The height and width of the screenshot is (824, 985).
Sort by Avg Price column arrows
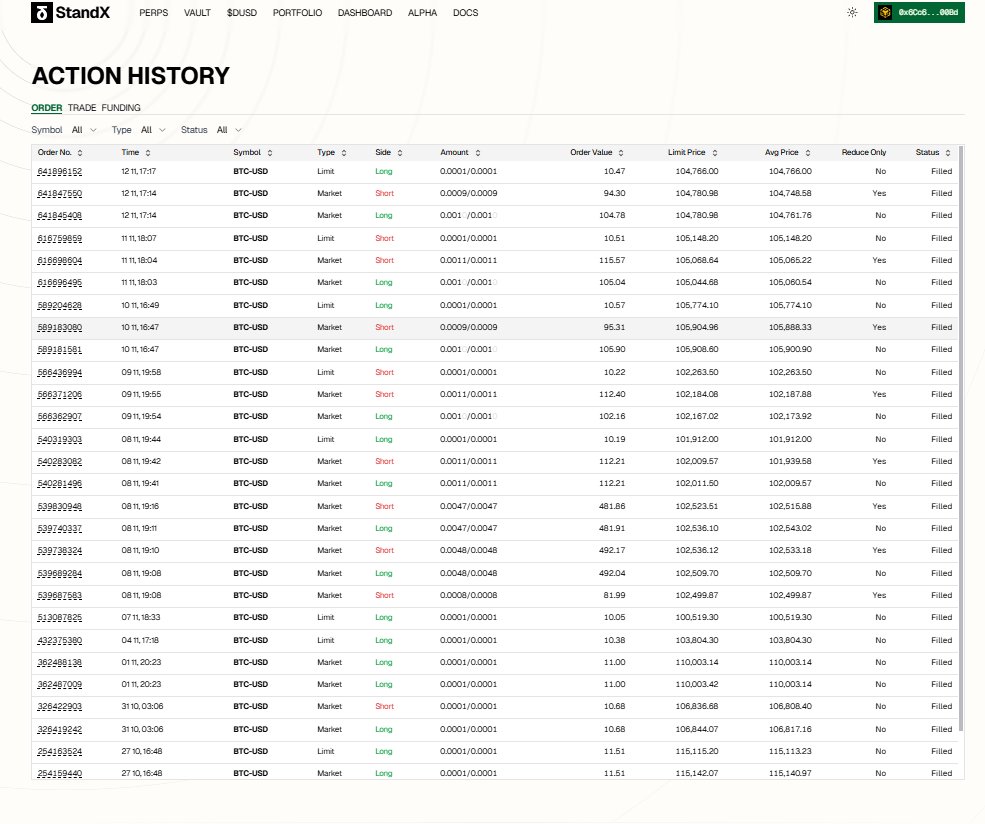[x=804, y=152]
